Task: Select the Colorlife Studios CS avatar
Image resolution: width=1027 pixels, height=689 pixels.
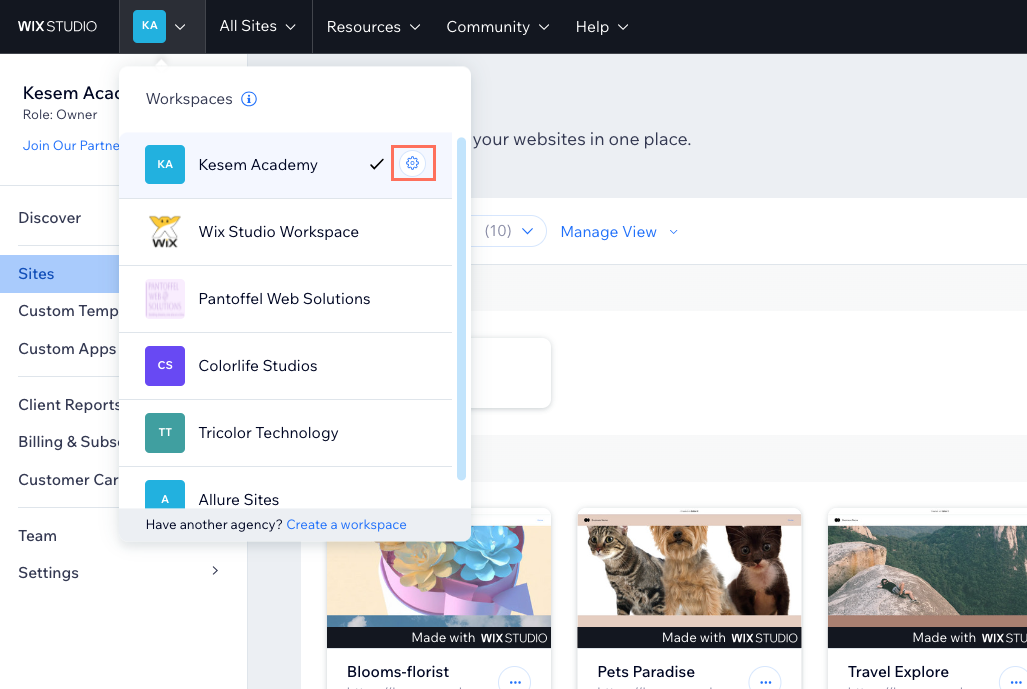Action: 165,365
